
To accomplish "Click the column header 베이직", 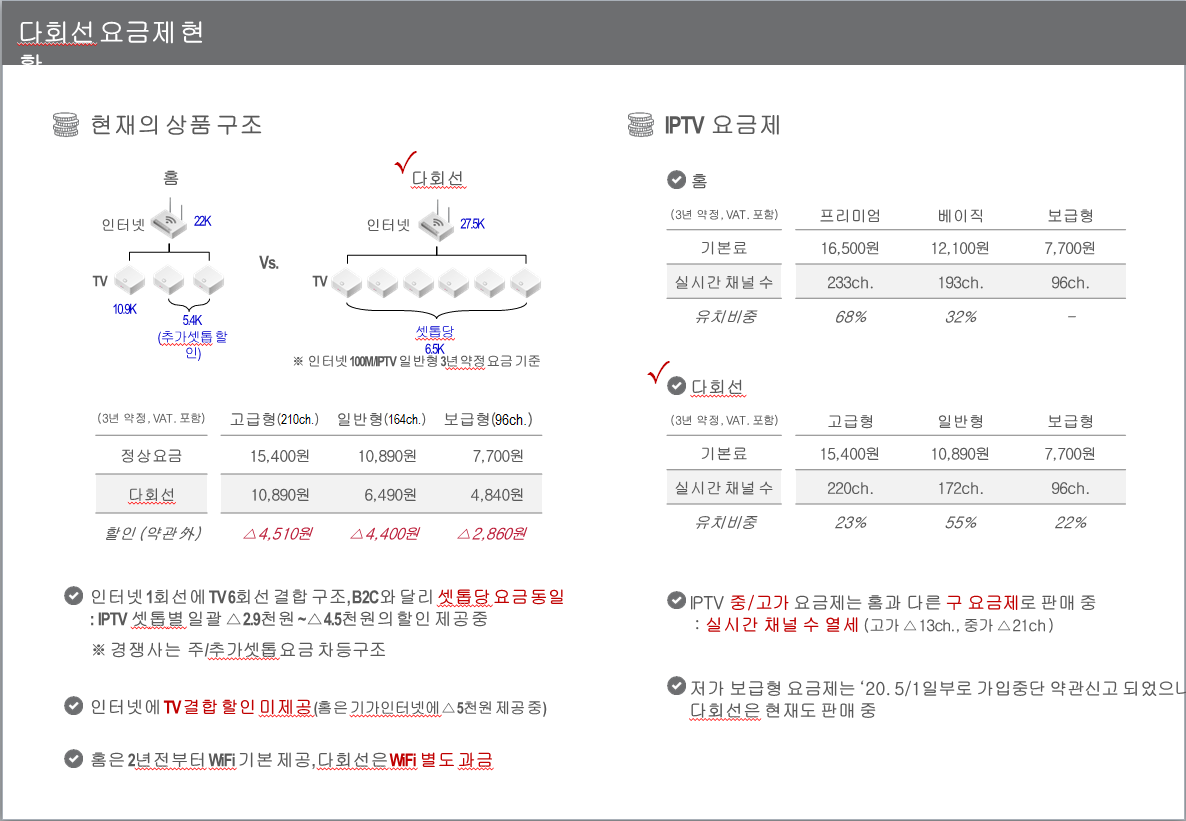I will pos(961,216).
